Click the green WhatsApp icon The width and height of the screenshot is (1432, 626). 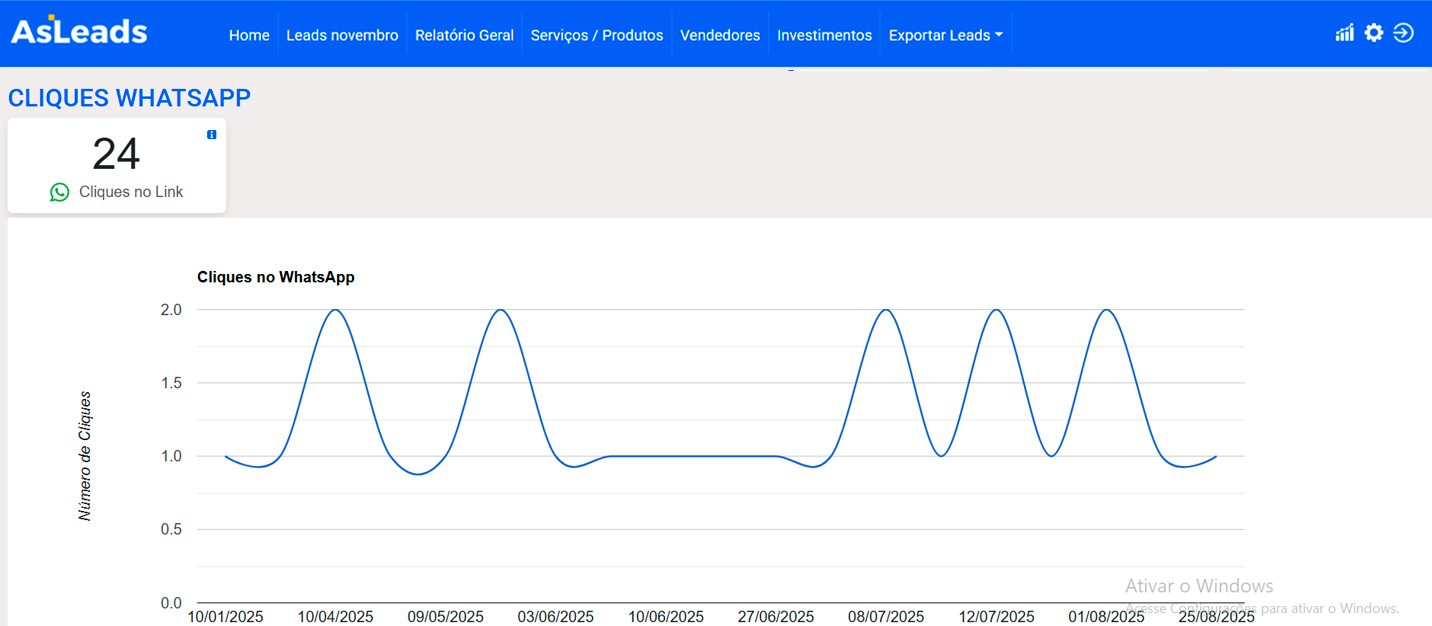tap(60, 192)
